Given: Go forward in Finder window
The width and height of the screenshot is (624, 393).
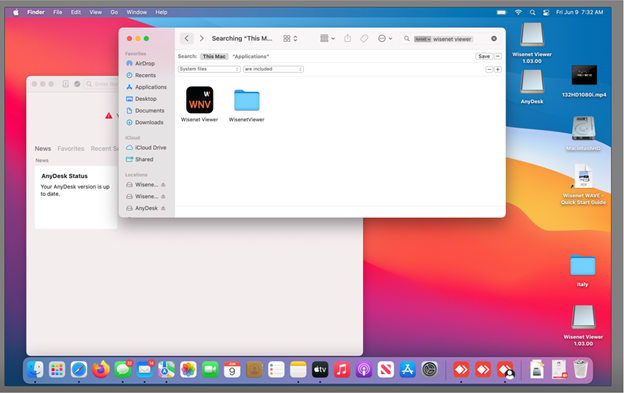Looking at the screenshot, I should click(202, 39).
